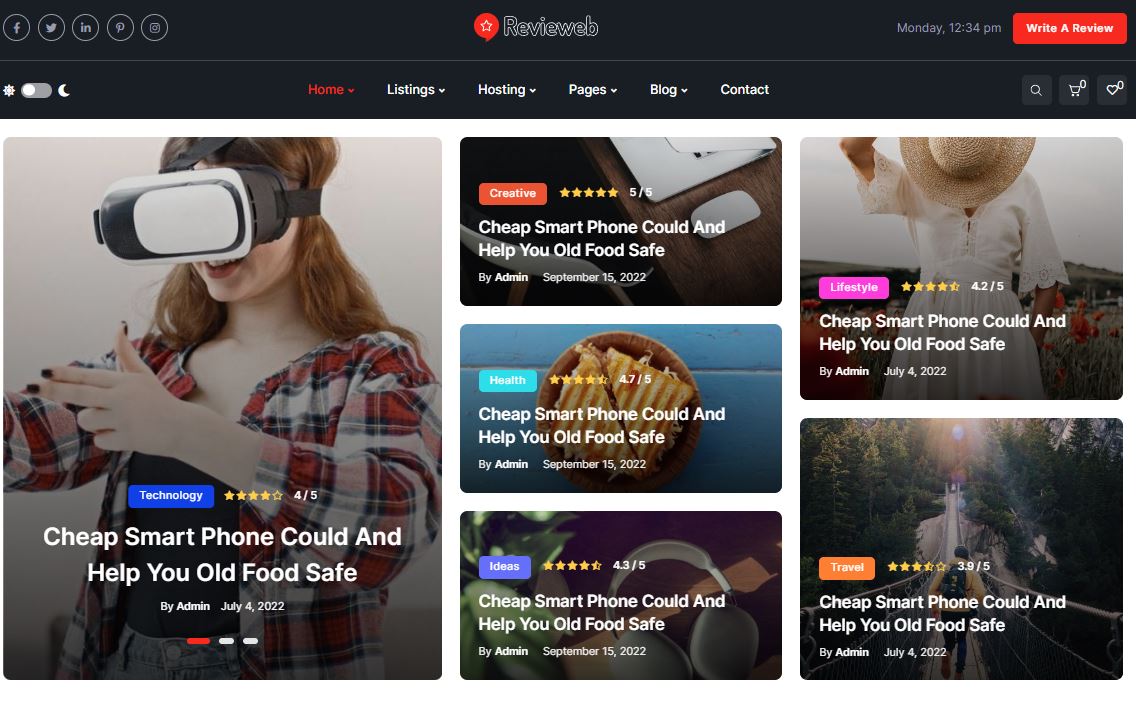The image size is (1136, 718).
Task: Click September 15, 2022 on Health card
Action: (x=594, y=464)
